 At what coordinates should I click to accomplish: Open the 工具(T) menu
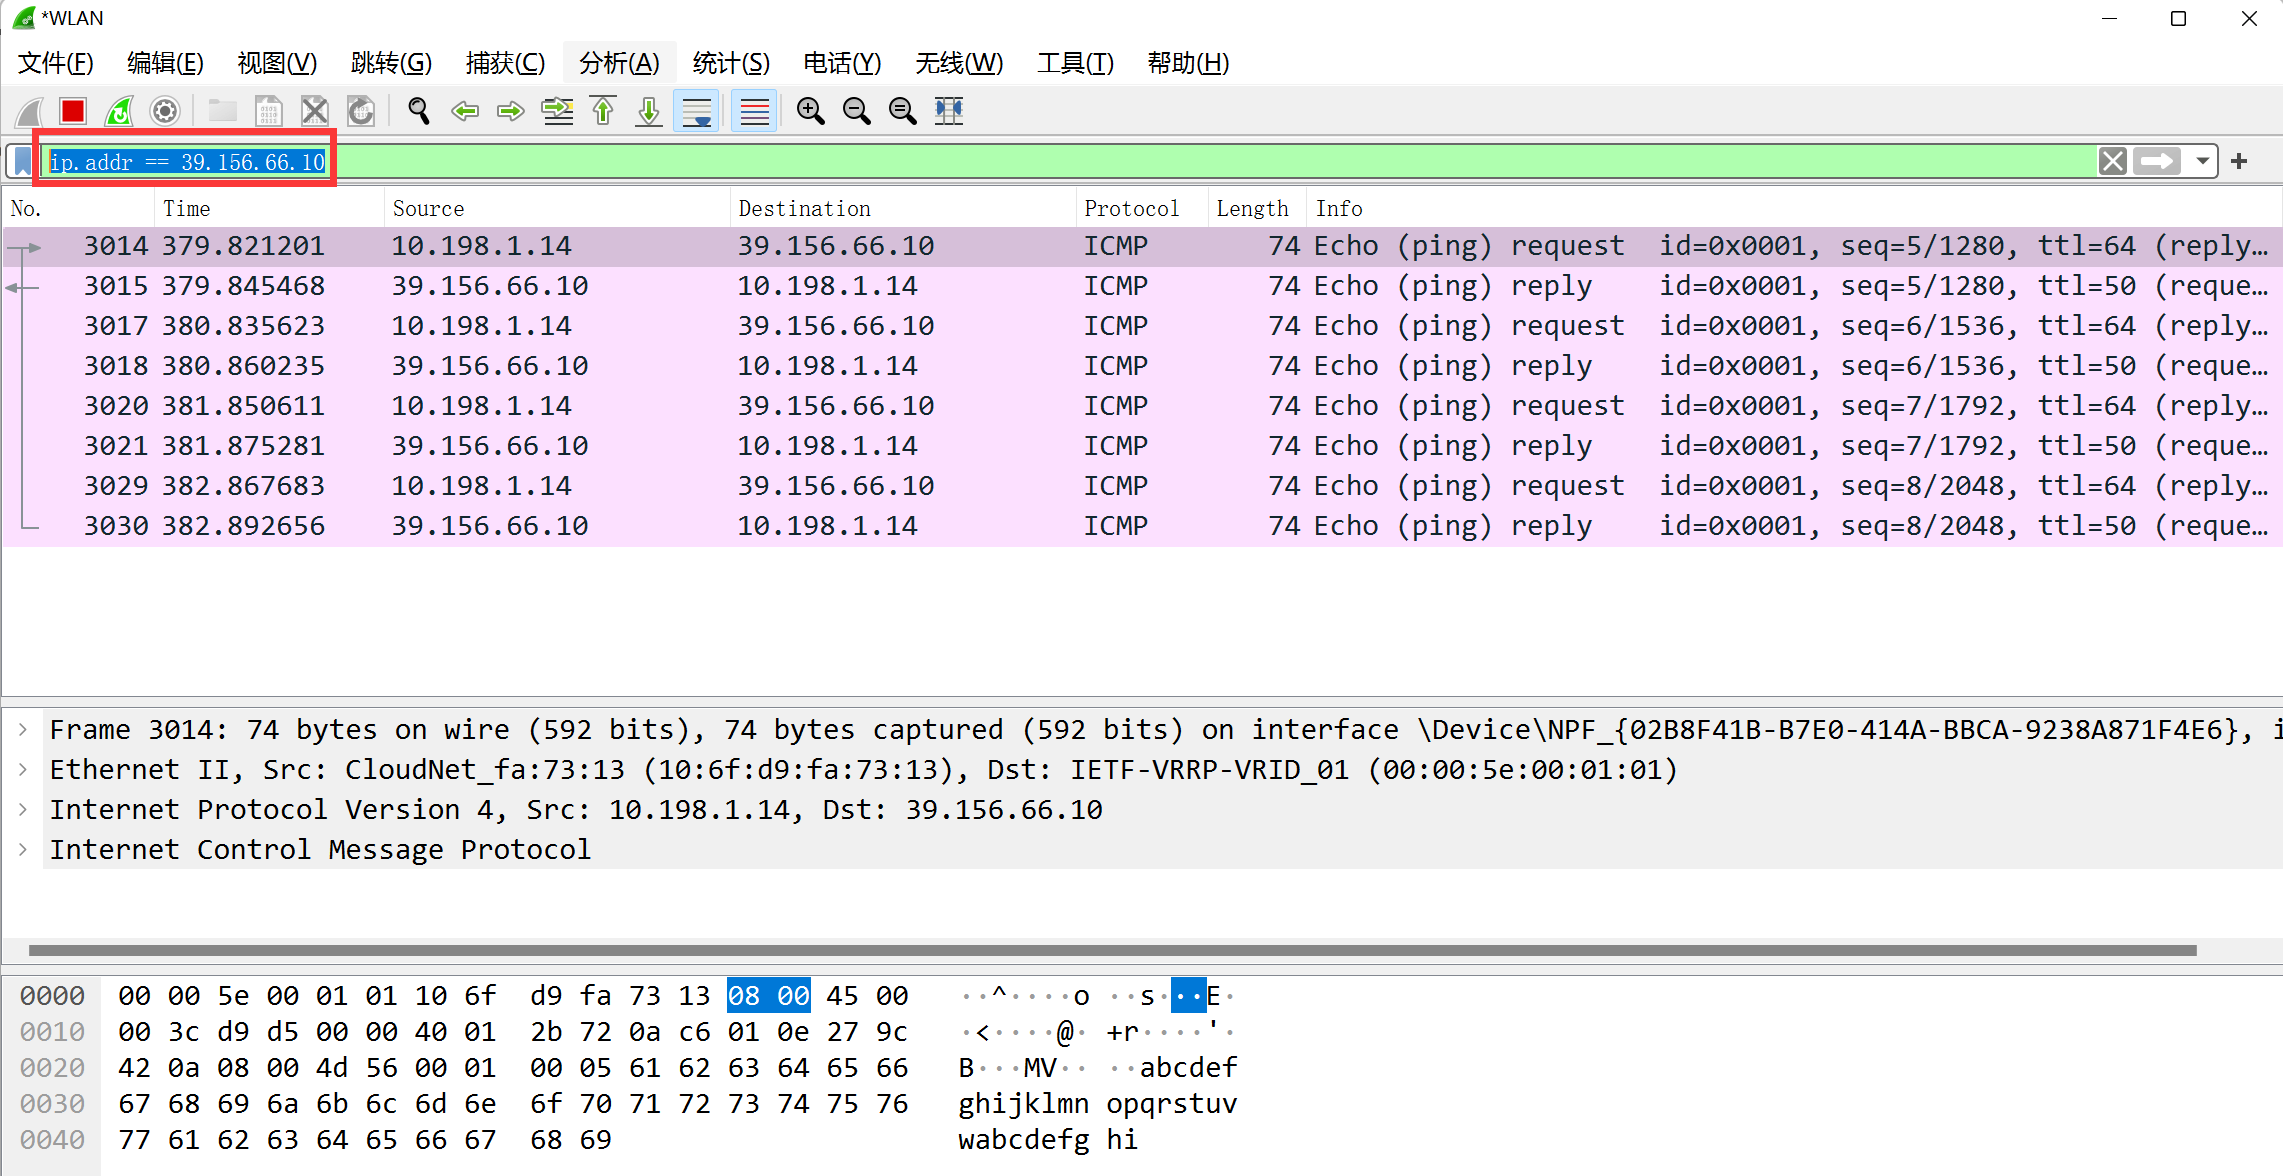(1075, 64)
